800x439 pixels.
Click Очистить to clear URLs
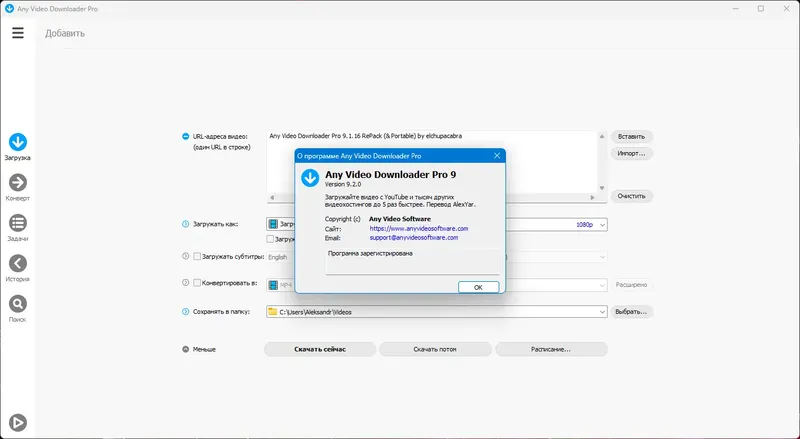click(632, 196)
